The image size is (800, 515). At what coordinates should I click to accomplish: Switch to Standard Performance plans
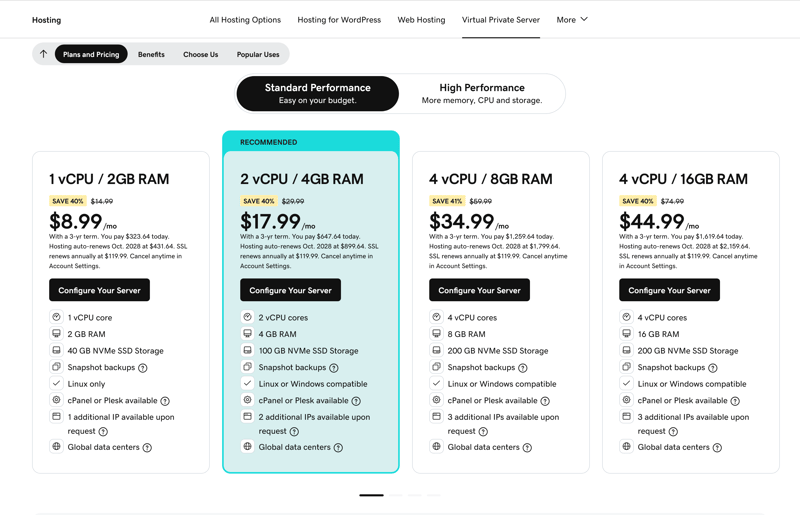pos(318,93)
